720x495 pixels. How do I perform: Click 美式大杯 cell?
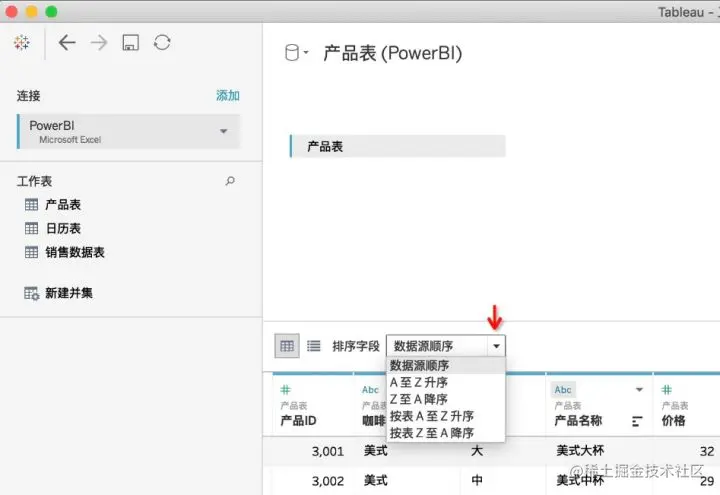[580, 450]
